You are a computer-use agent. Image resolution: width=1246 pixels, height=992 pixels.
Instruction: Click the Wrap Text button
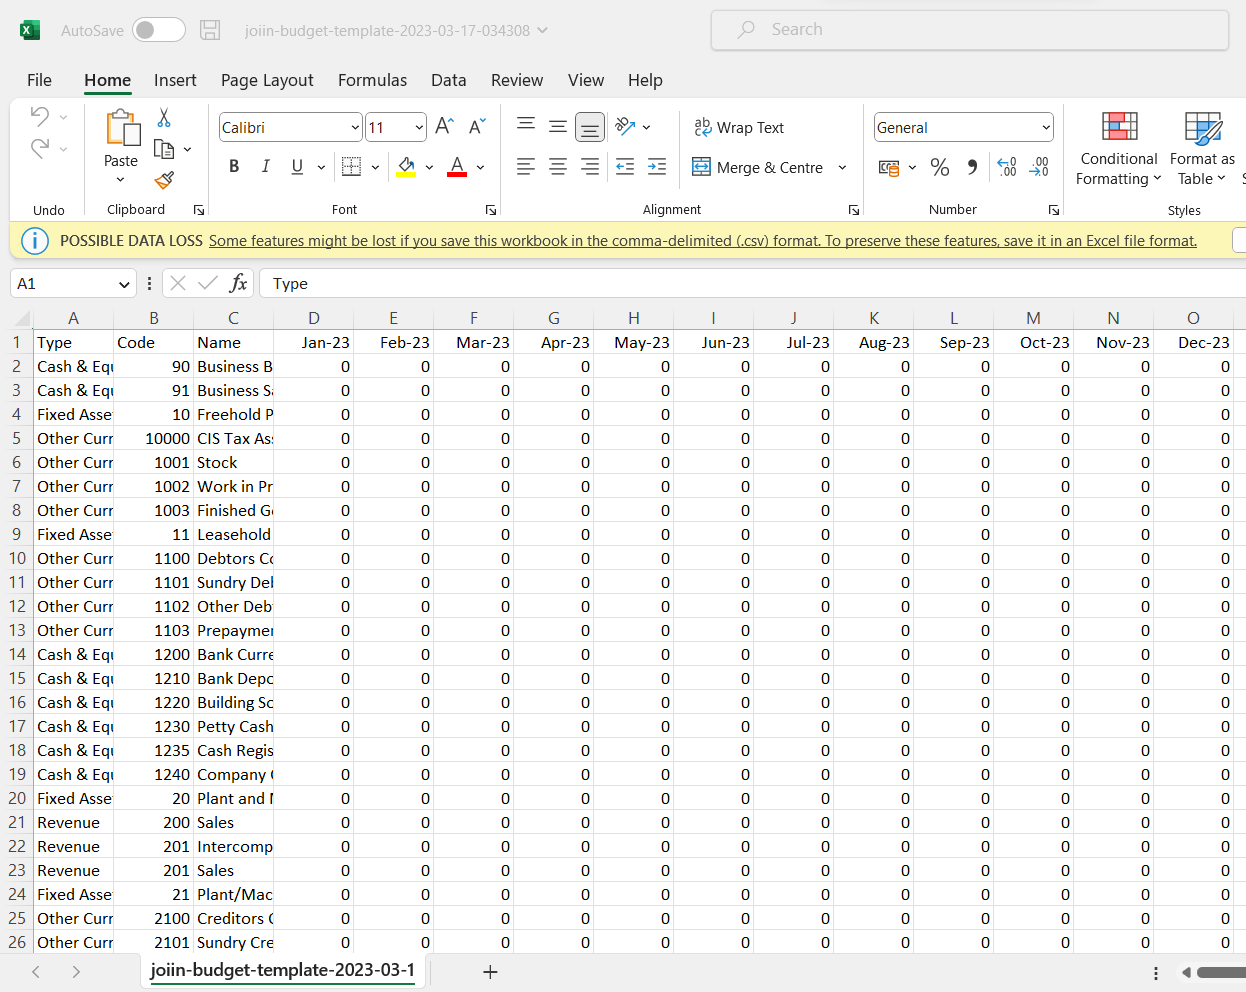click(x=739, y=128)
